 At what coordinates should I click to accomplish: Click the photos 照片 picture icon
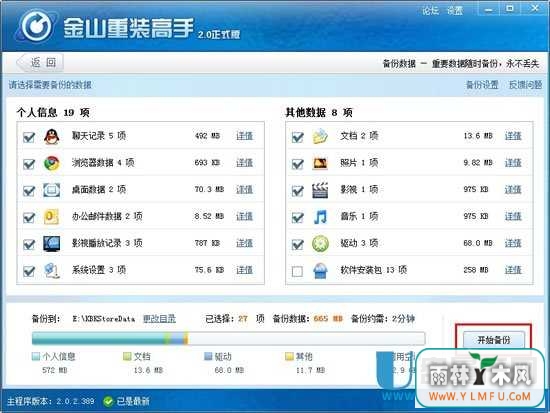(x=320, y=163)
